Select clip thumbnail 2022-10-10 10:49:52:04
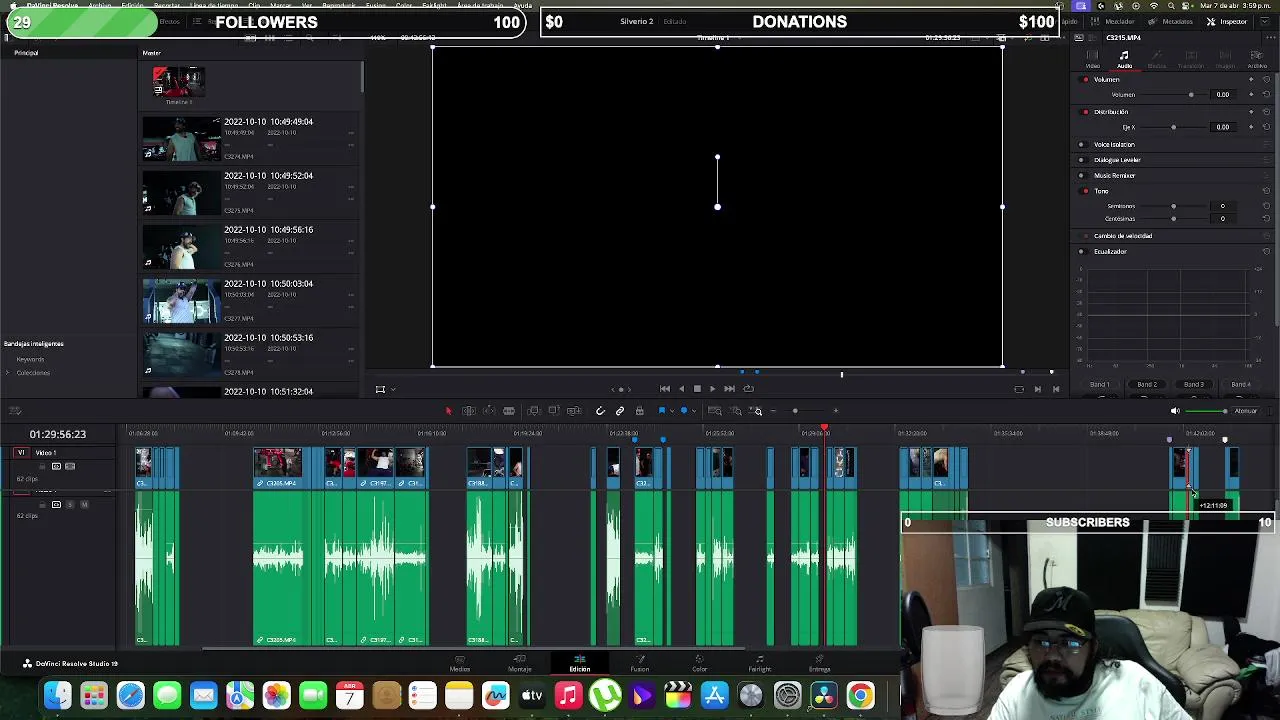This screenshot has height=720, width=1280. point(181,193)
